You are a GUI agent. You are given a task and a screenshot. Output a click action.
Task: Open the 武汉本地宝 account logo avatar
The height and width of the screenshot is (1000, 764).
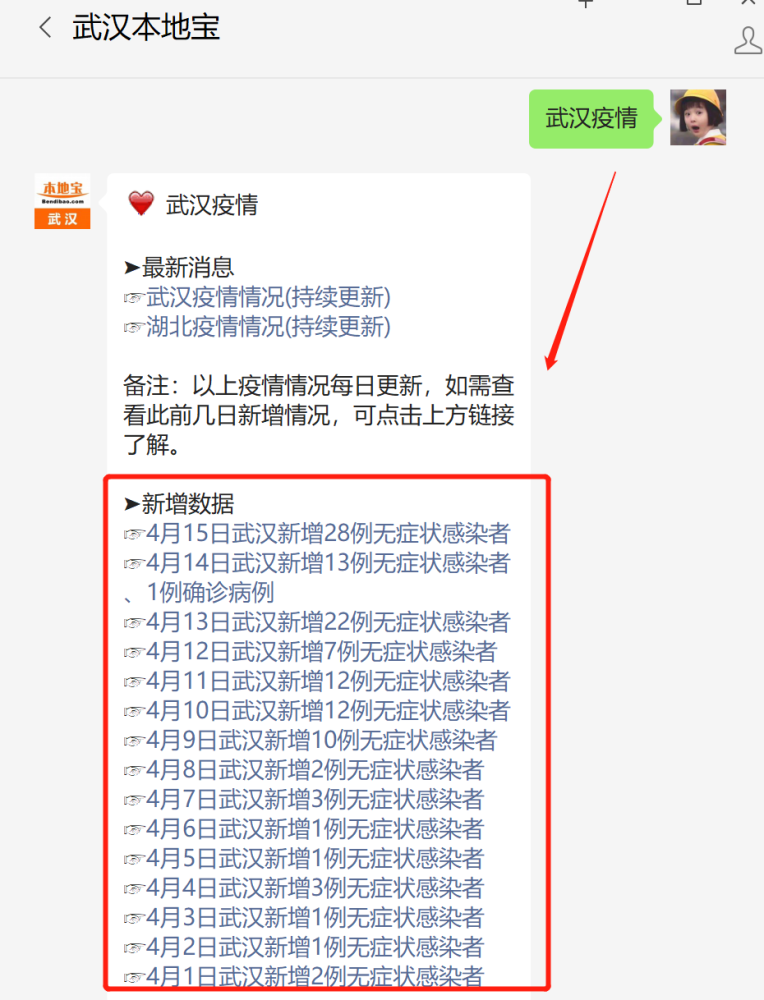pyautogui.click(x=62, y=201)
